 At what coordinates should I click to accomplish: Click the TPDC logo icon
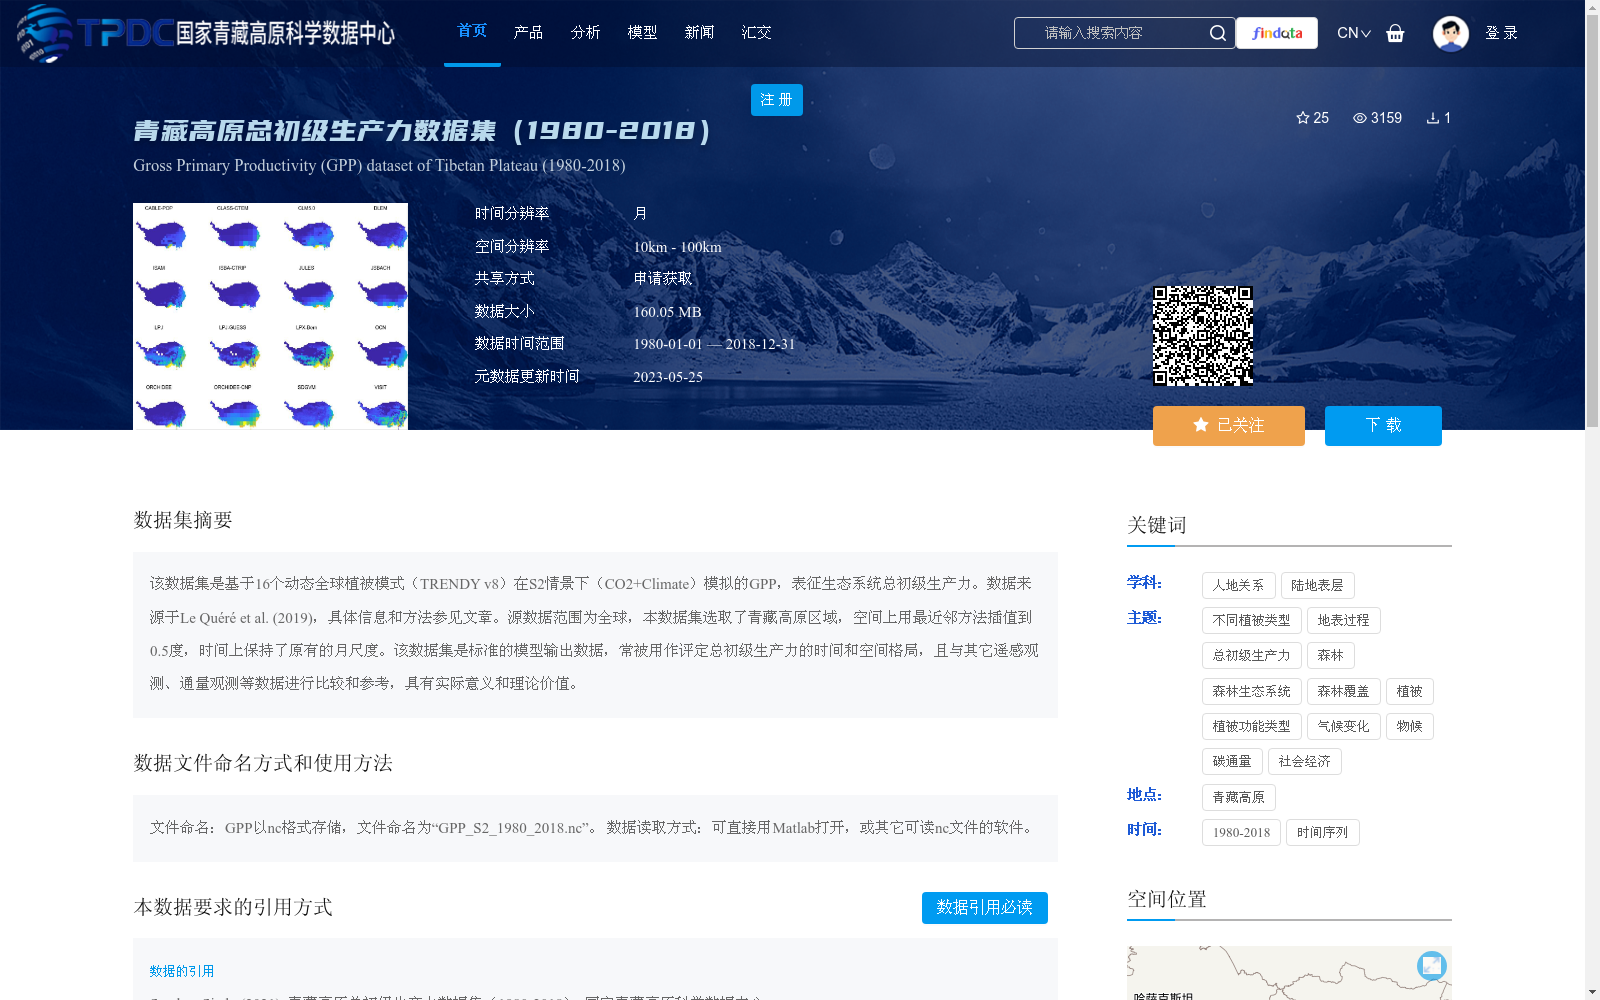coord(40,32)
